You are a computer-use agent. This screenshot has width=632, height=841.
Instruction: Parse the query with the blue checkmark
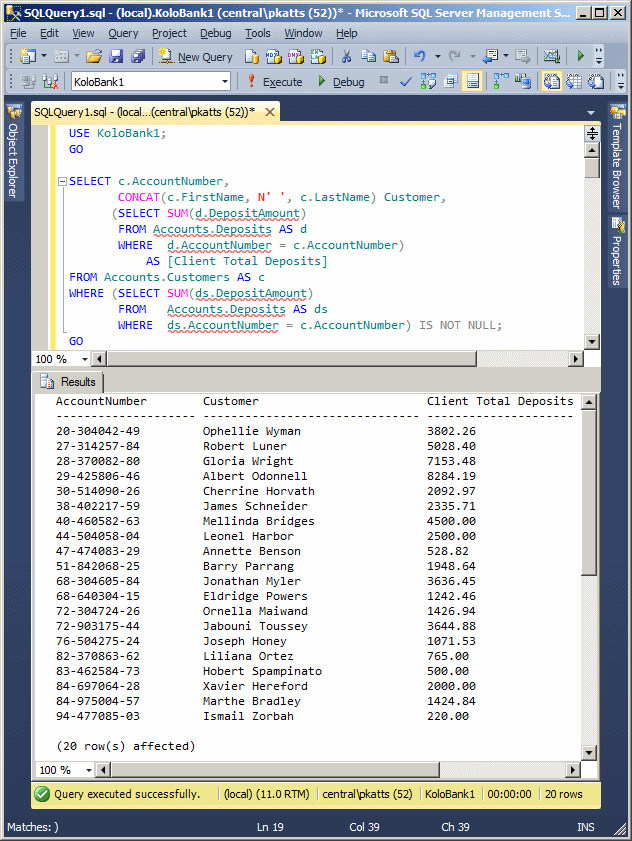click(x=406, y=82)
